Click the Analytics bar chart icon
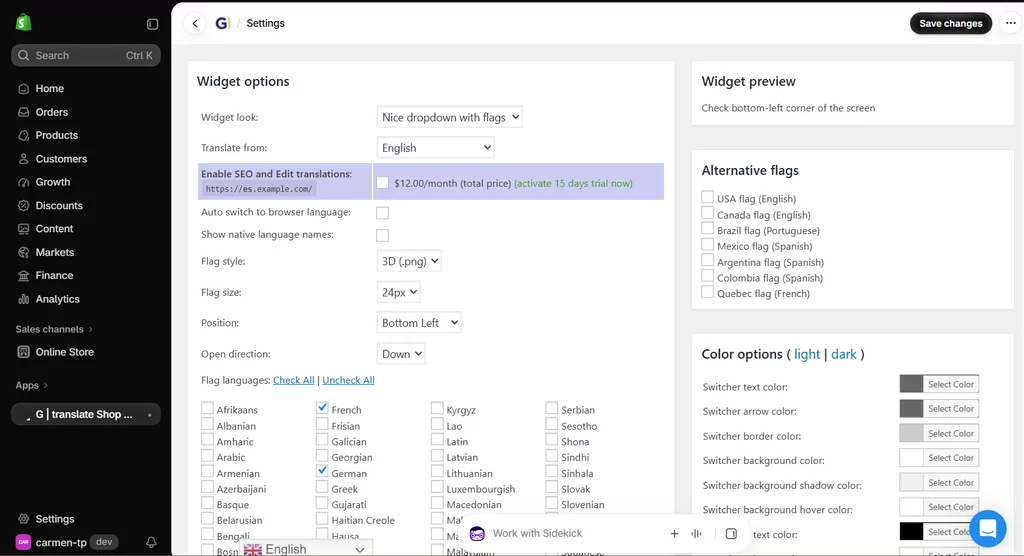This screenshot has width=1024, height=556. 24,299
